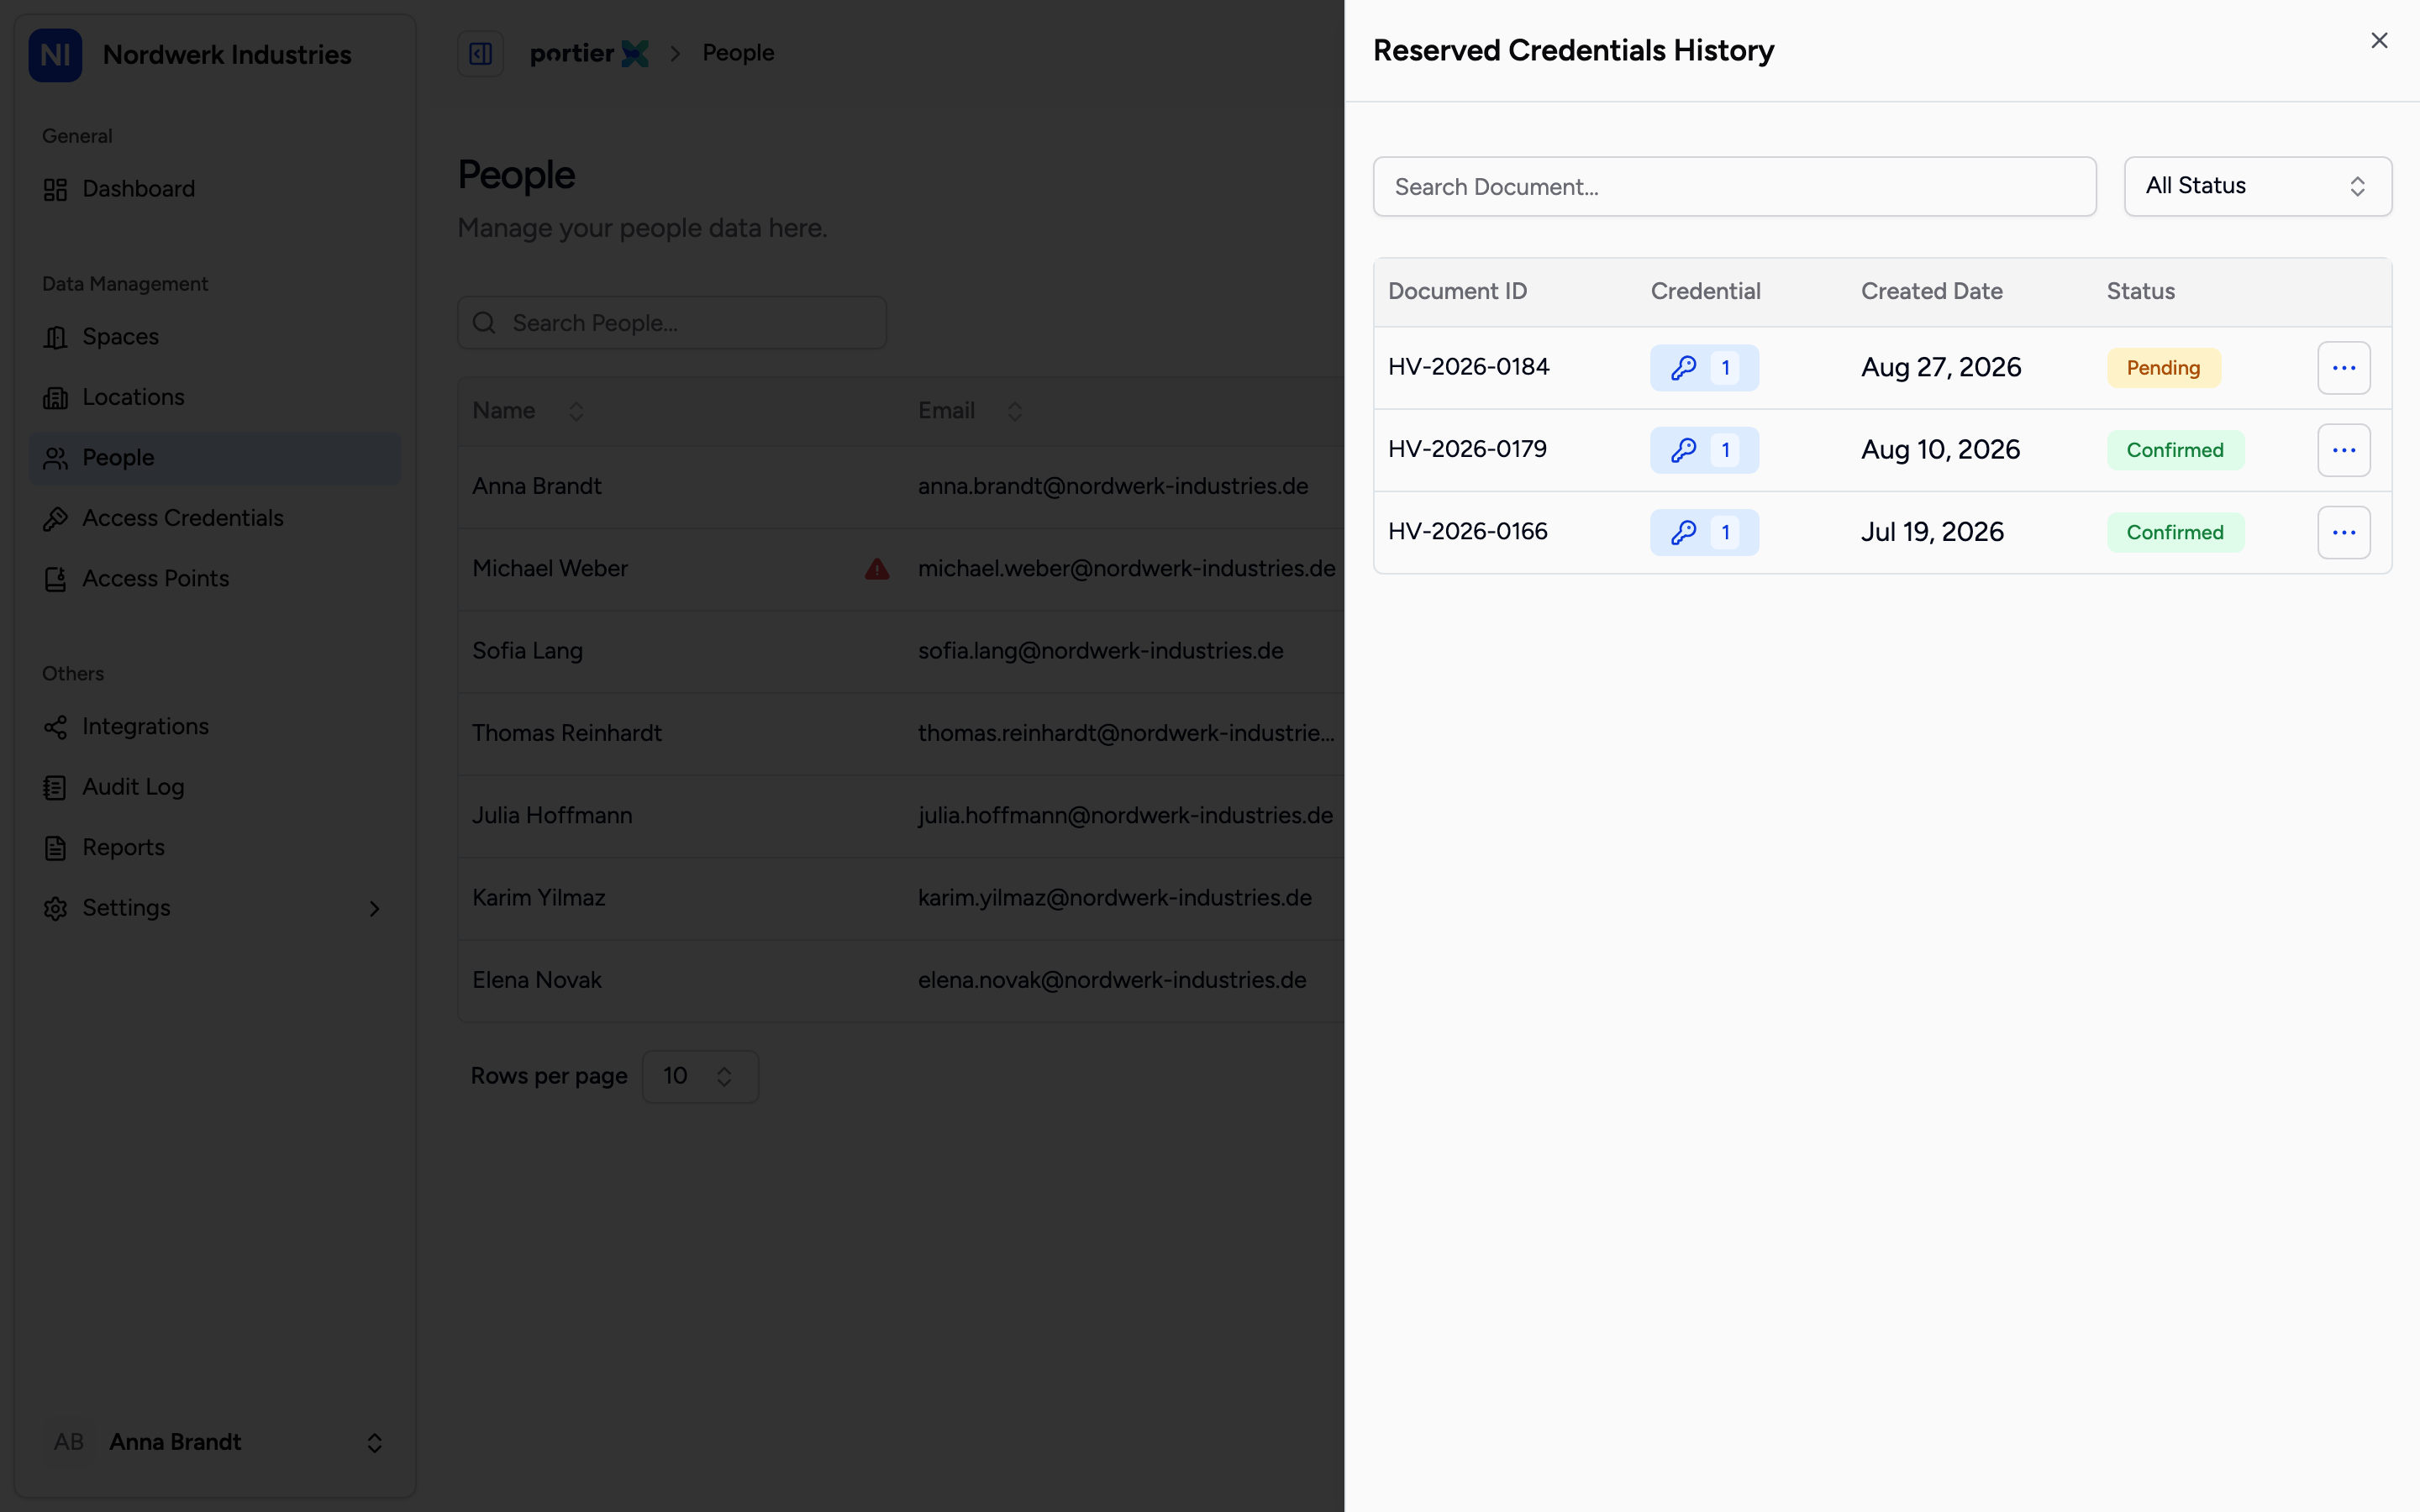The width and height of the screenshot is (2420, 1512).
Task: Select People in the sidebar
Action: pyautogui.click(x=215, y=458)
